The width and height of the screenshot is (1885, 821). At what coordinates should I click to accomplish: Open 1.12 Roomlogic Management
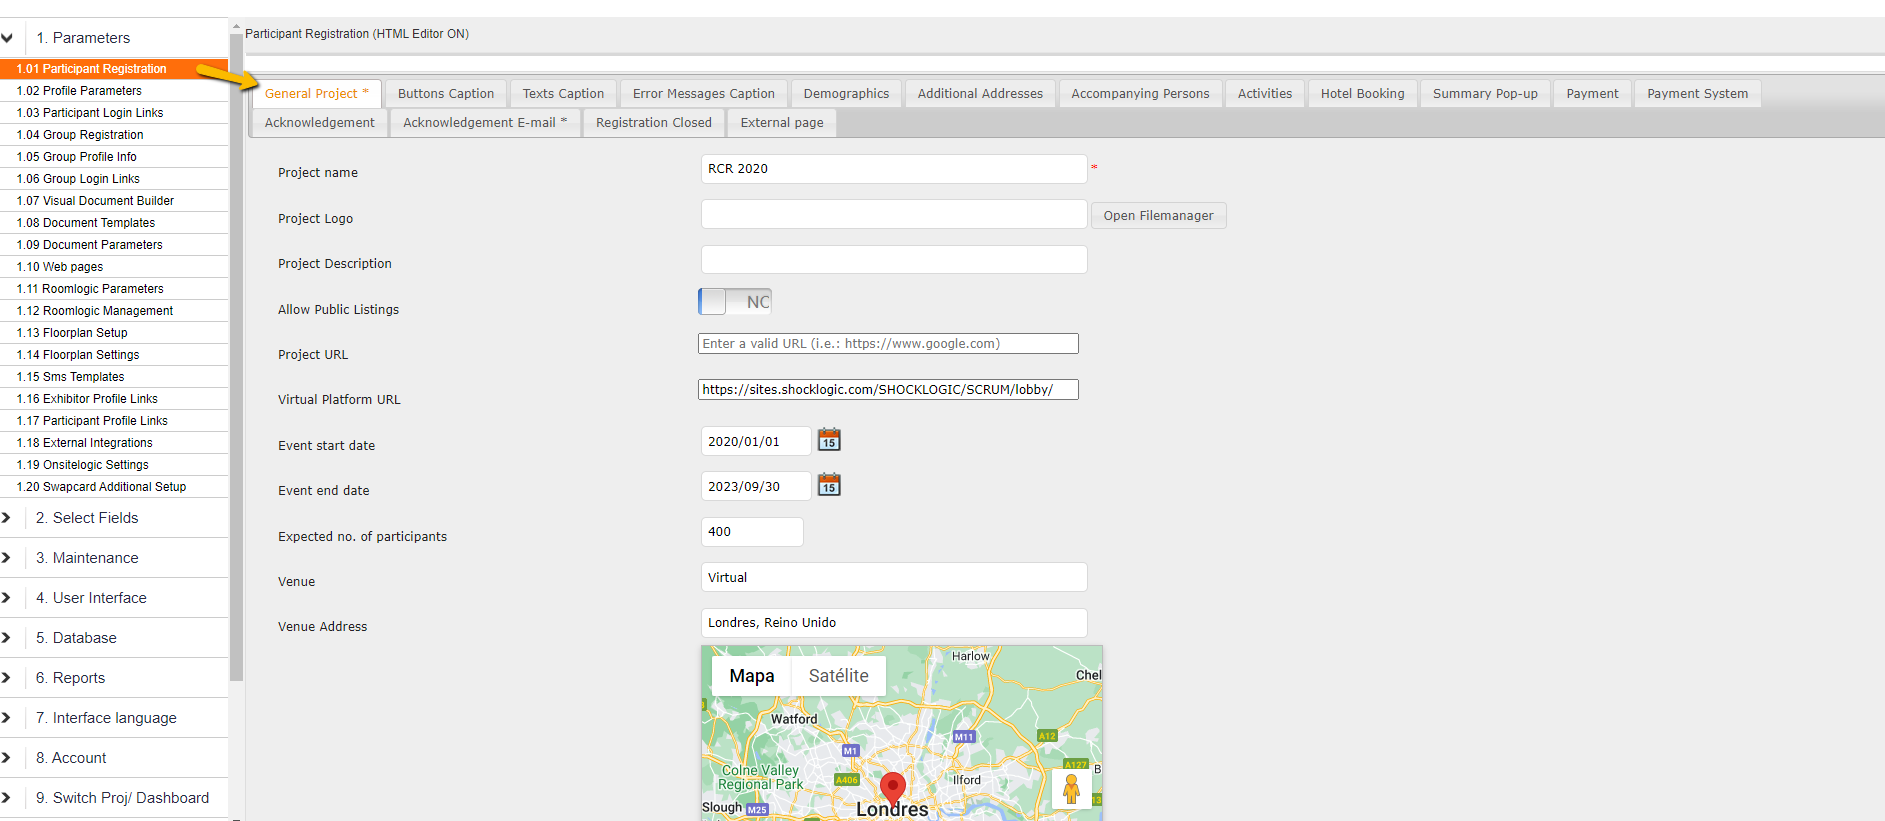[114, 311]
